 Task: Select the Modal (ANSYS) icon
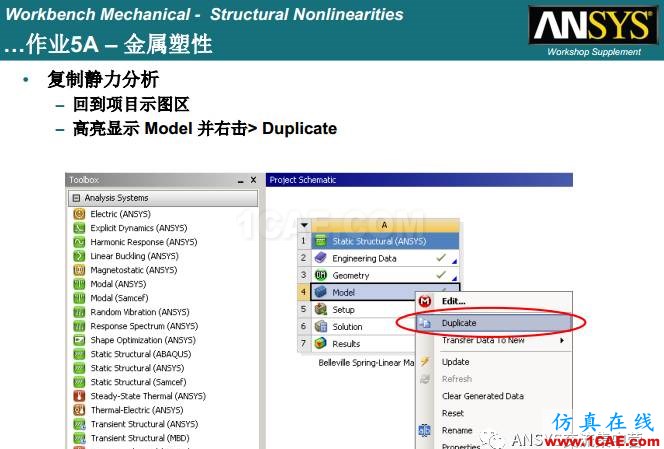[x=79, y=284]
